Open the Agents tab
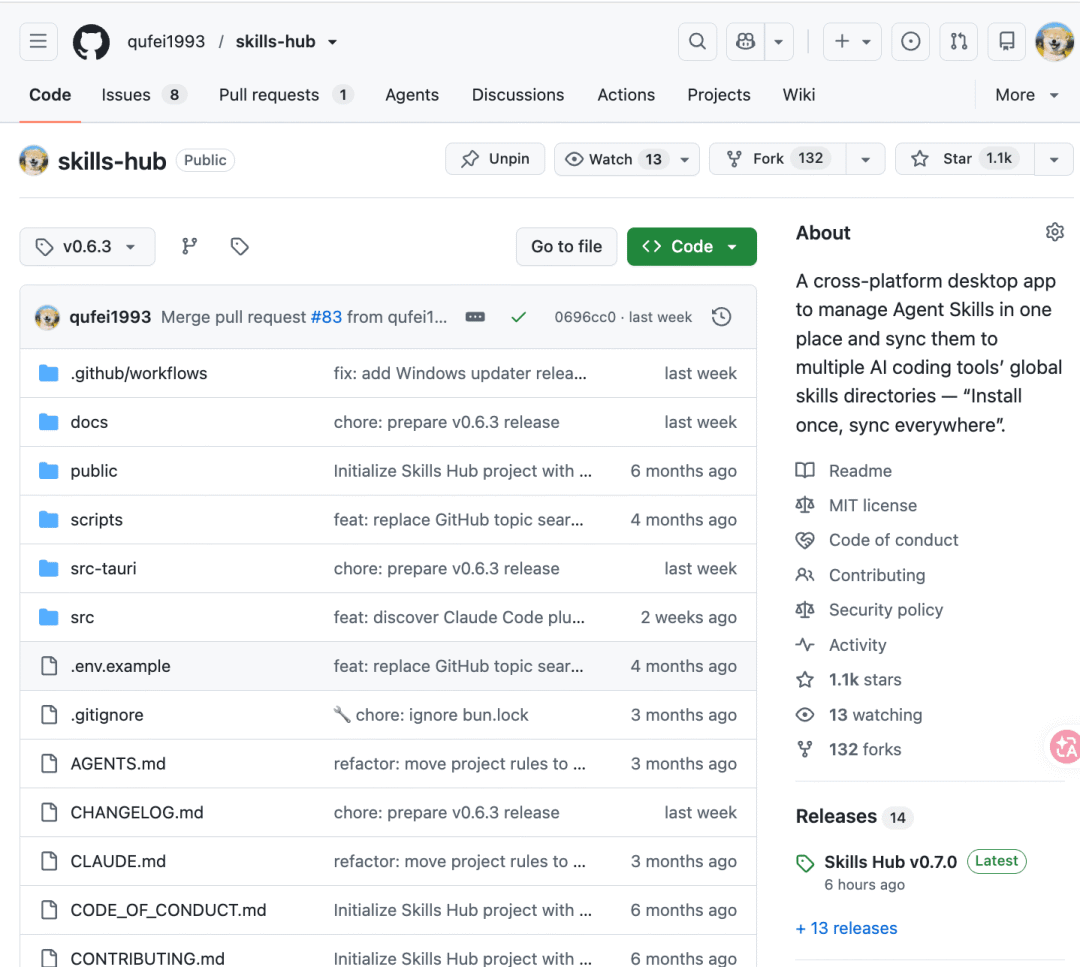Viewport: 1080px width, 967px height. click(412, 94)
